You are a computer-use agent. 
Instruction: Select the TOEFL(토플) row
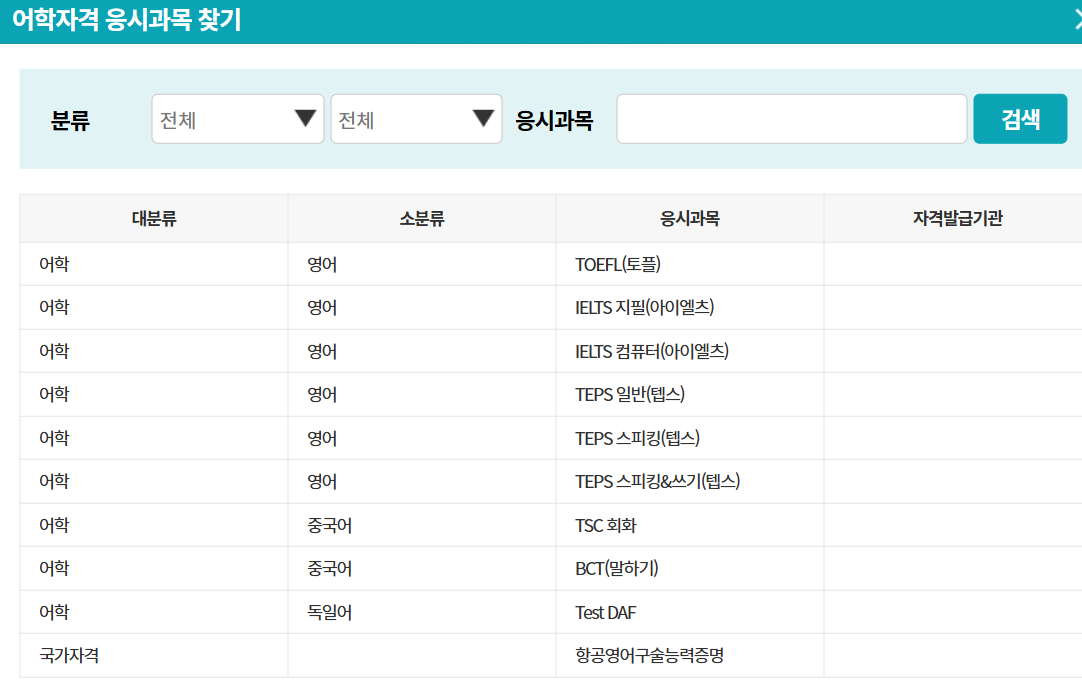pyautogui.click(x=617, y=264)
